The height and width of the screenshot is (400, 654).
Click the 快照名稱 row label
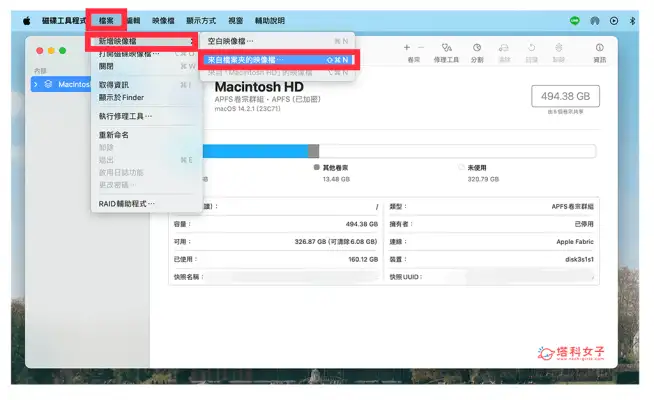coord(189,277)
